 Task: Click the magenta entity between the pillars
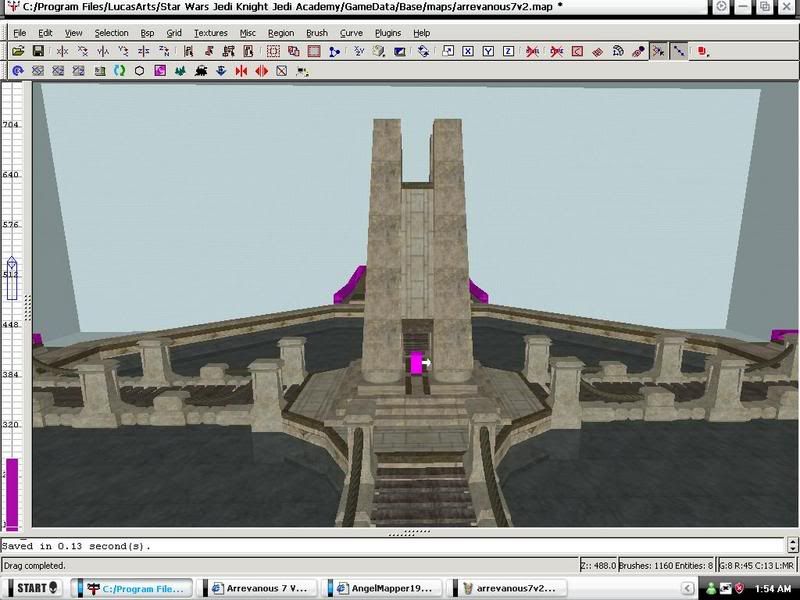click(x=416, y=363)
